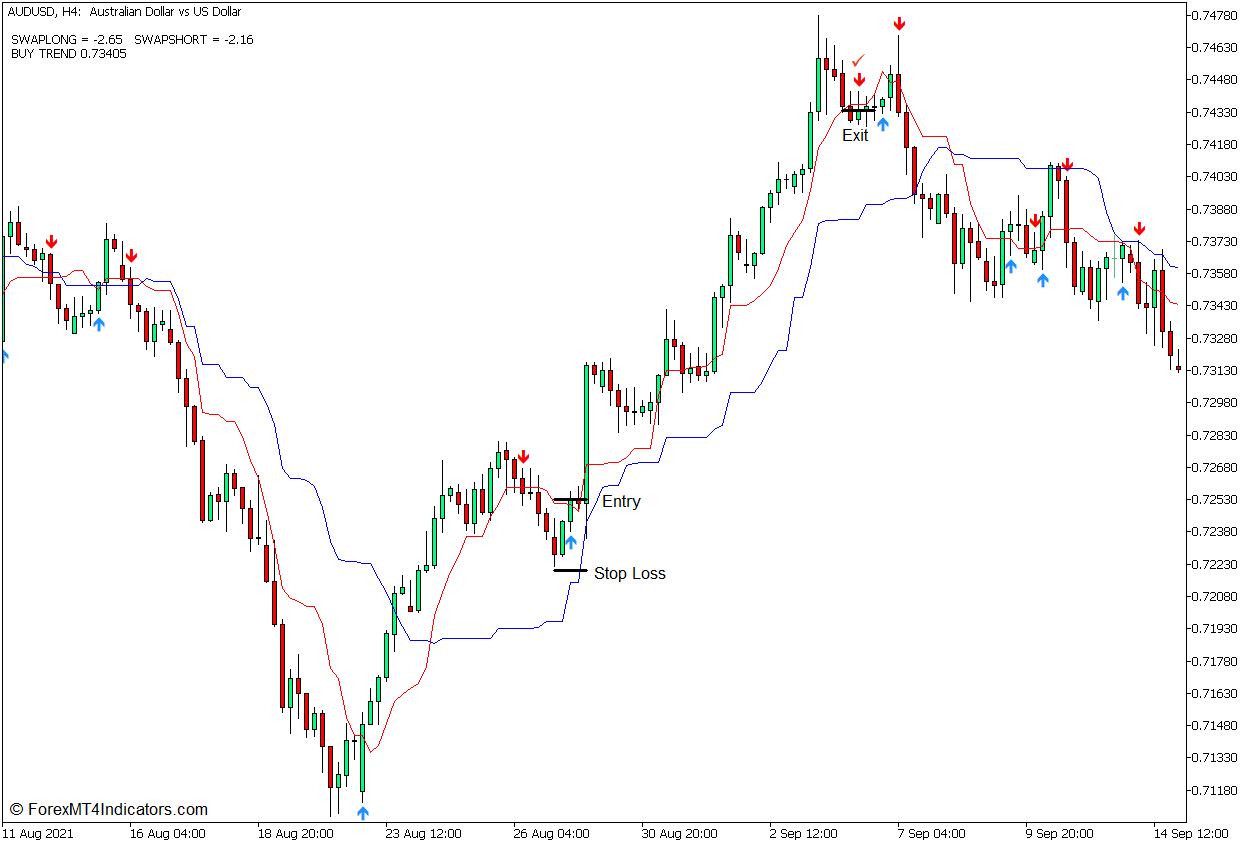The width and height of the screenshot is (1256, 846).
Task: Click the 0.74780 price on the price scale
Action: tap(1212, 15)
